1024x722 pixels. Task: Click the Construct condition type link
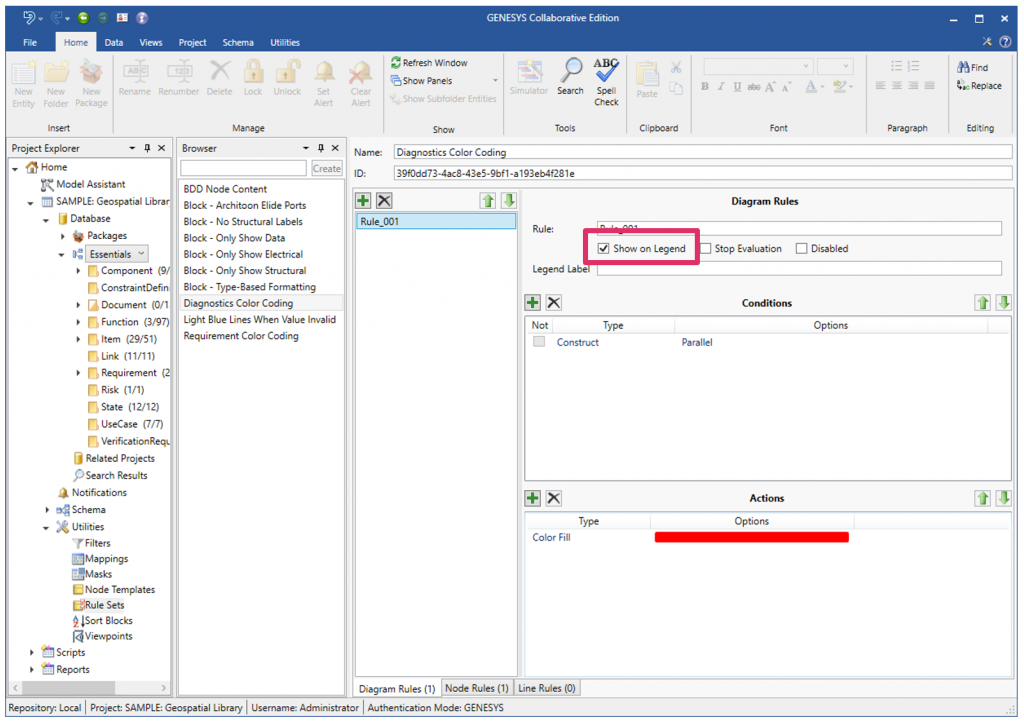coord(577,342)
